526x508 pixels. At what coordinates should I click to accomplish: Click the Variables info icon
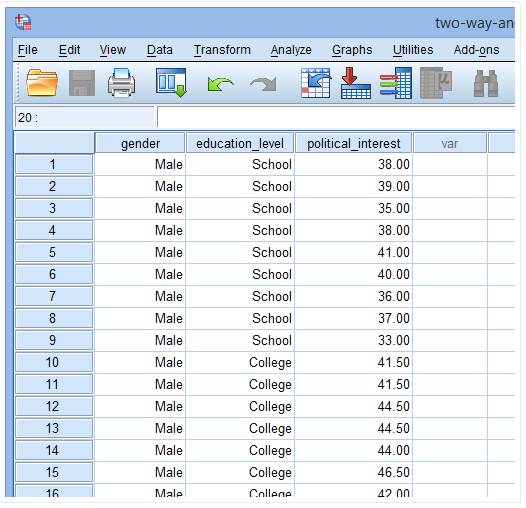point(396,83)
